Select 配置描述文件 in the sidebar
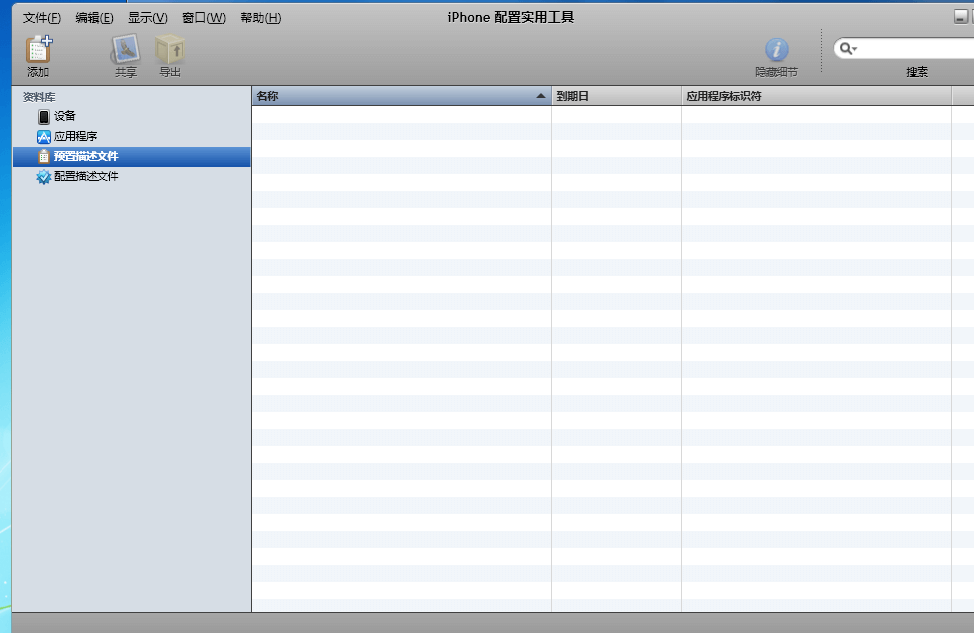 click(x=132, y=176)
